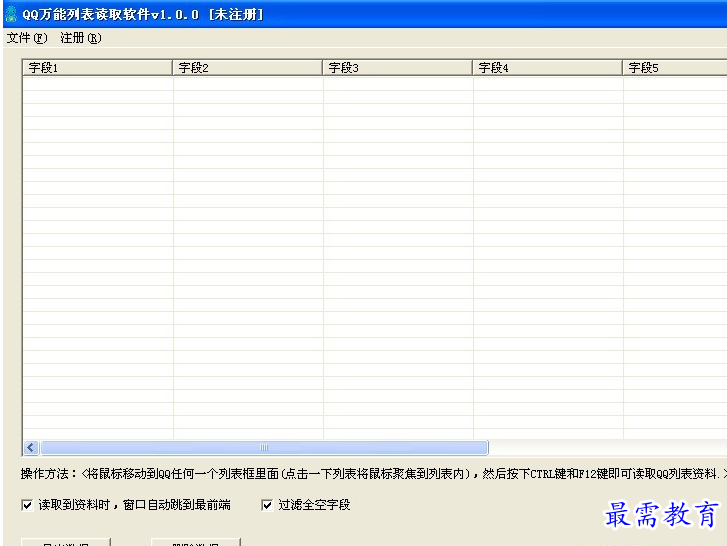Open the 文件(F) menu

pyautogui.click(x=27, y=38)
